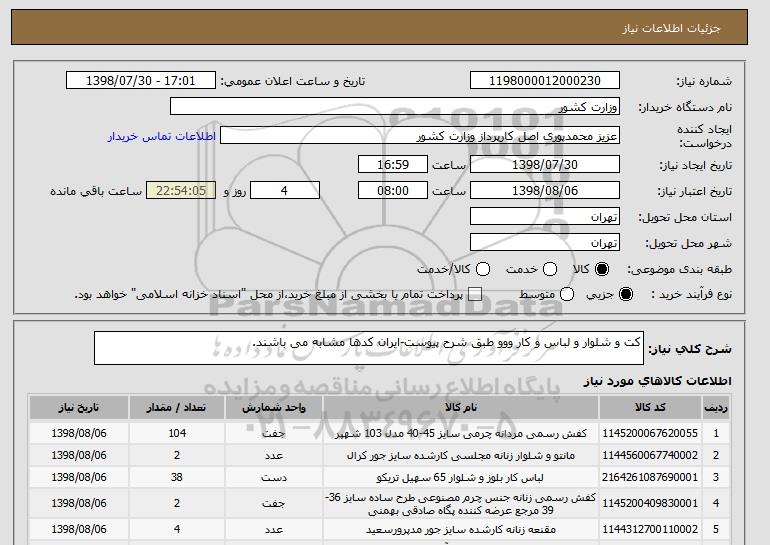Click unit دست in row 3
This screenshot has height=545, width=770.
coord(274,478)
